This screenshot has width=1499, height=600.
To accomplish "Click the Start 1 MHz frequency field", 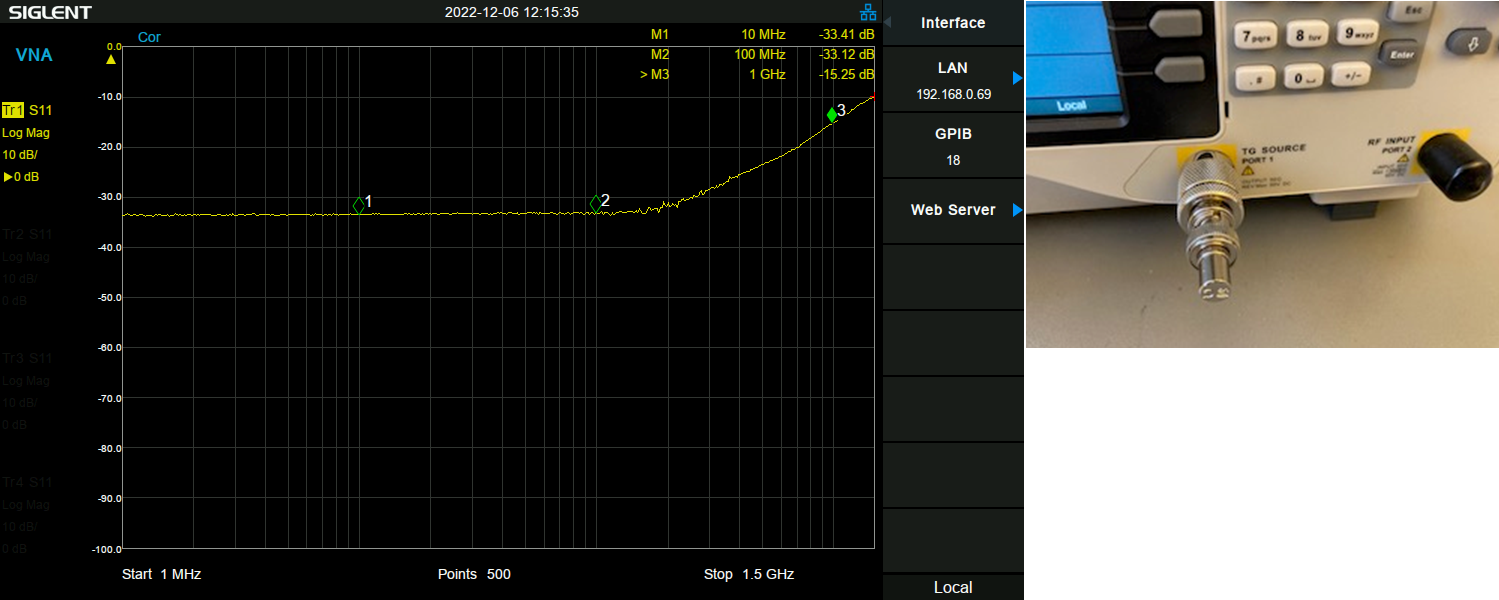I will [162, 574].
